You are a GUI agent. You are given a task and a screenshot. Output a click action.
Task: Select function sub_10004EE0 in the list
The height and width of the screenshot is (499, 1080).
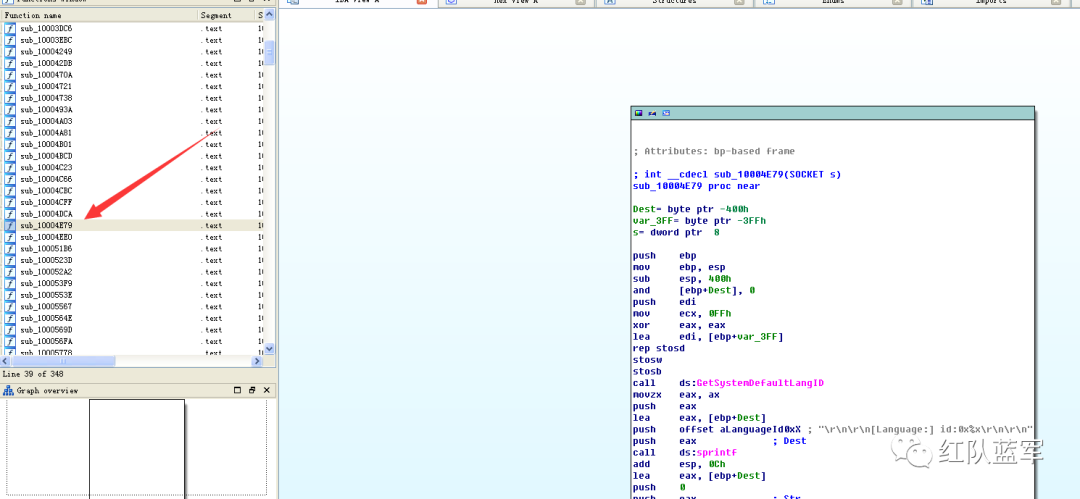pyautogui.click(x=132, y=237)
